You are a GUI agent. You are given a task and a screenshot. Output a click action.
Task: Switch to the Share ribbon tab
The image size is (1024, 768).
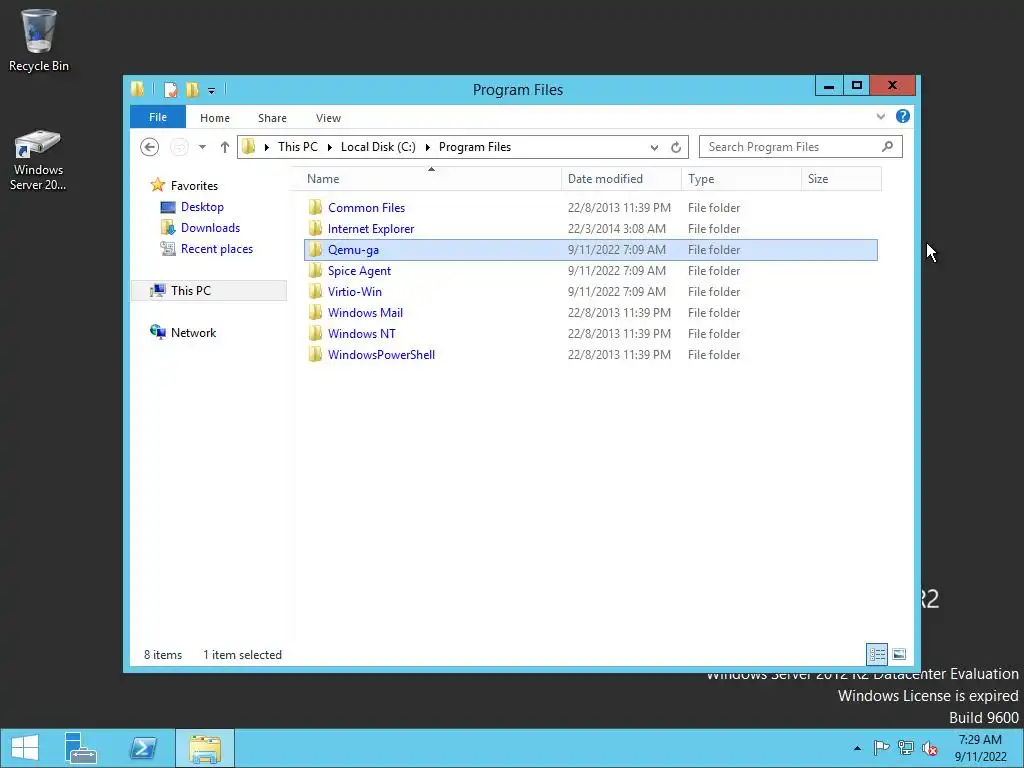(x=272, y=118)
